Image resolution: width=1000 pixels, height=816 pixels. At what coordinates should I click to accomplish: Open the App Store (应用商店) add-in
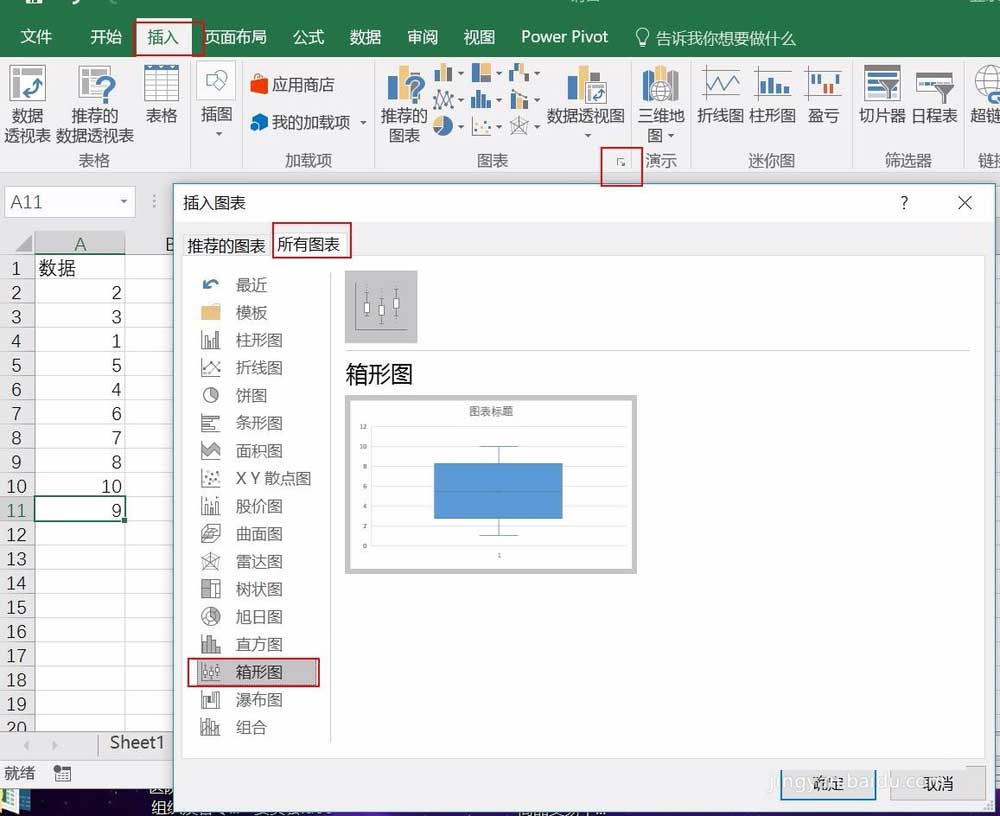[x=292, y=85]
